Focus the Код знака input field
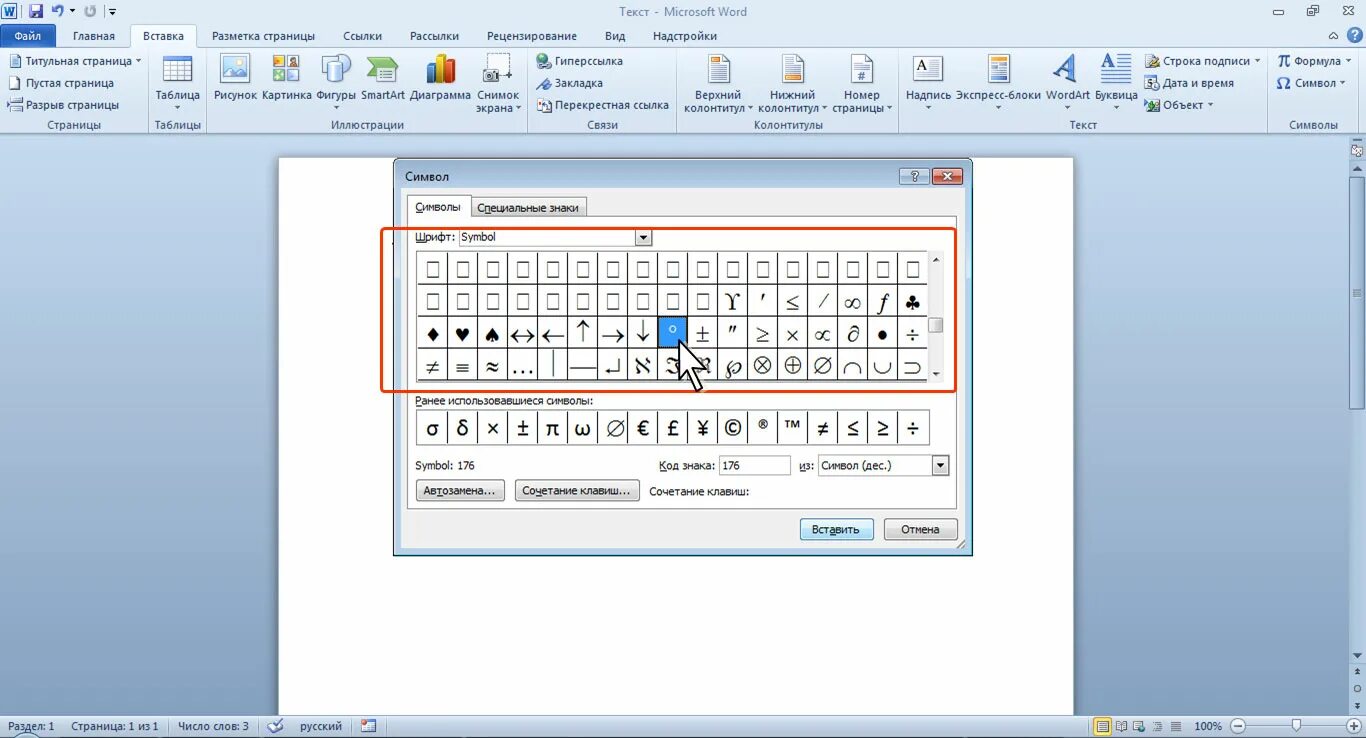1366x738 pixels. (x=755, y=465)
